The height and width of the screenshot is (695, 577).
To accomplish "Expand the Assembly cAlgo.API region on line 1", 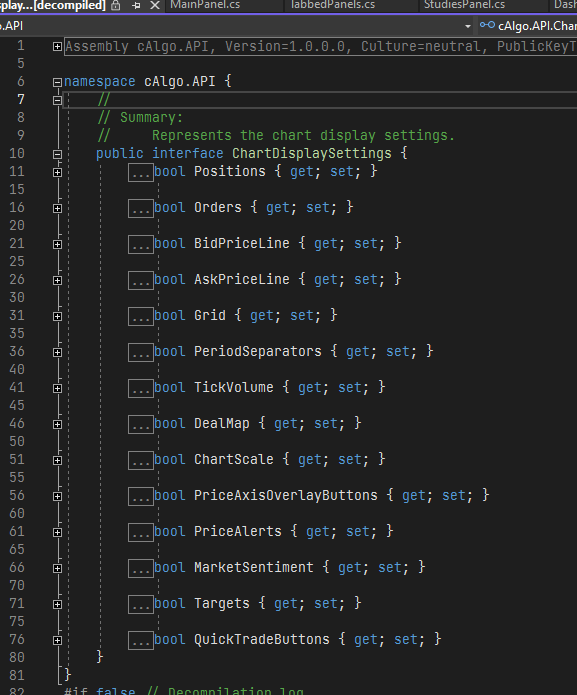I will pyautogui.click(x=57, y=46).
